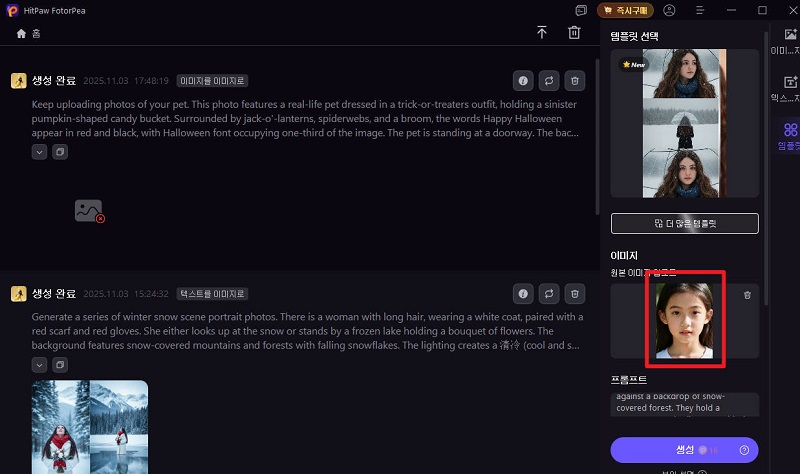Image resolution: width=800 pixels, height=474 pixels.
Task: Click the clear-all trash icon in header
Action: (x=574, y=33)
